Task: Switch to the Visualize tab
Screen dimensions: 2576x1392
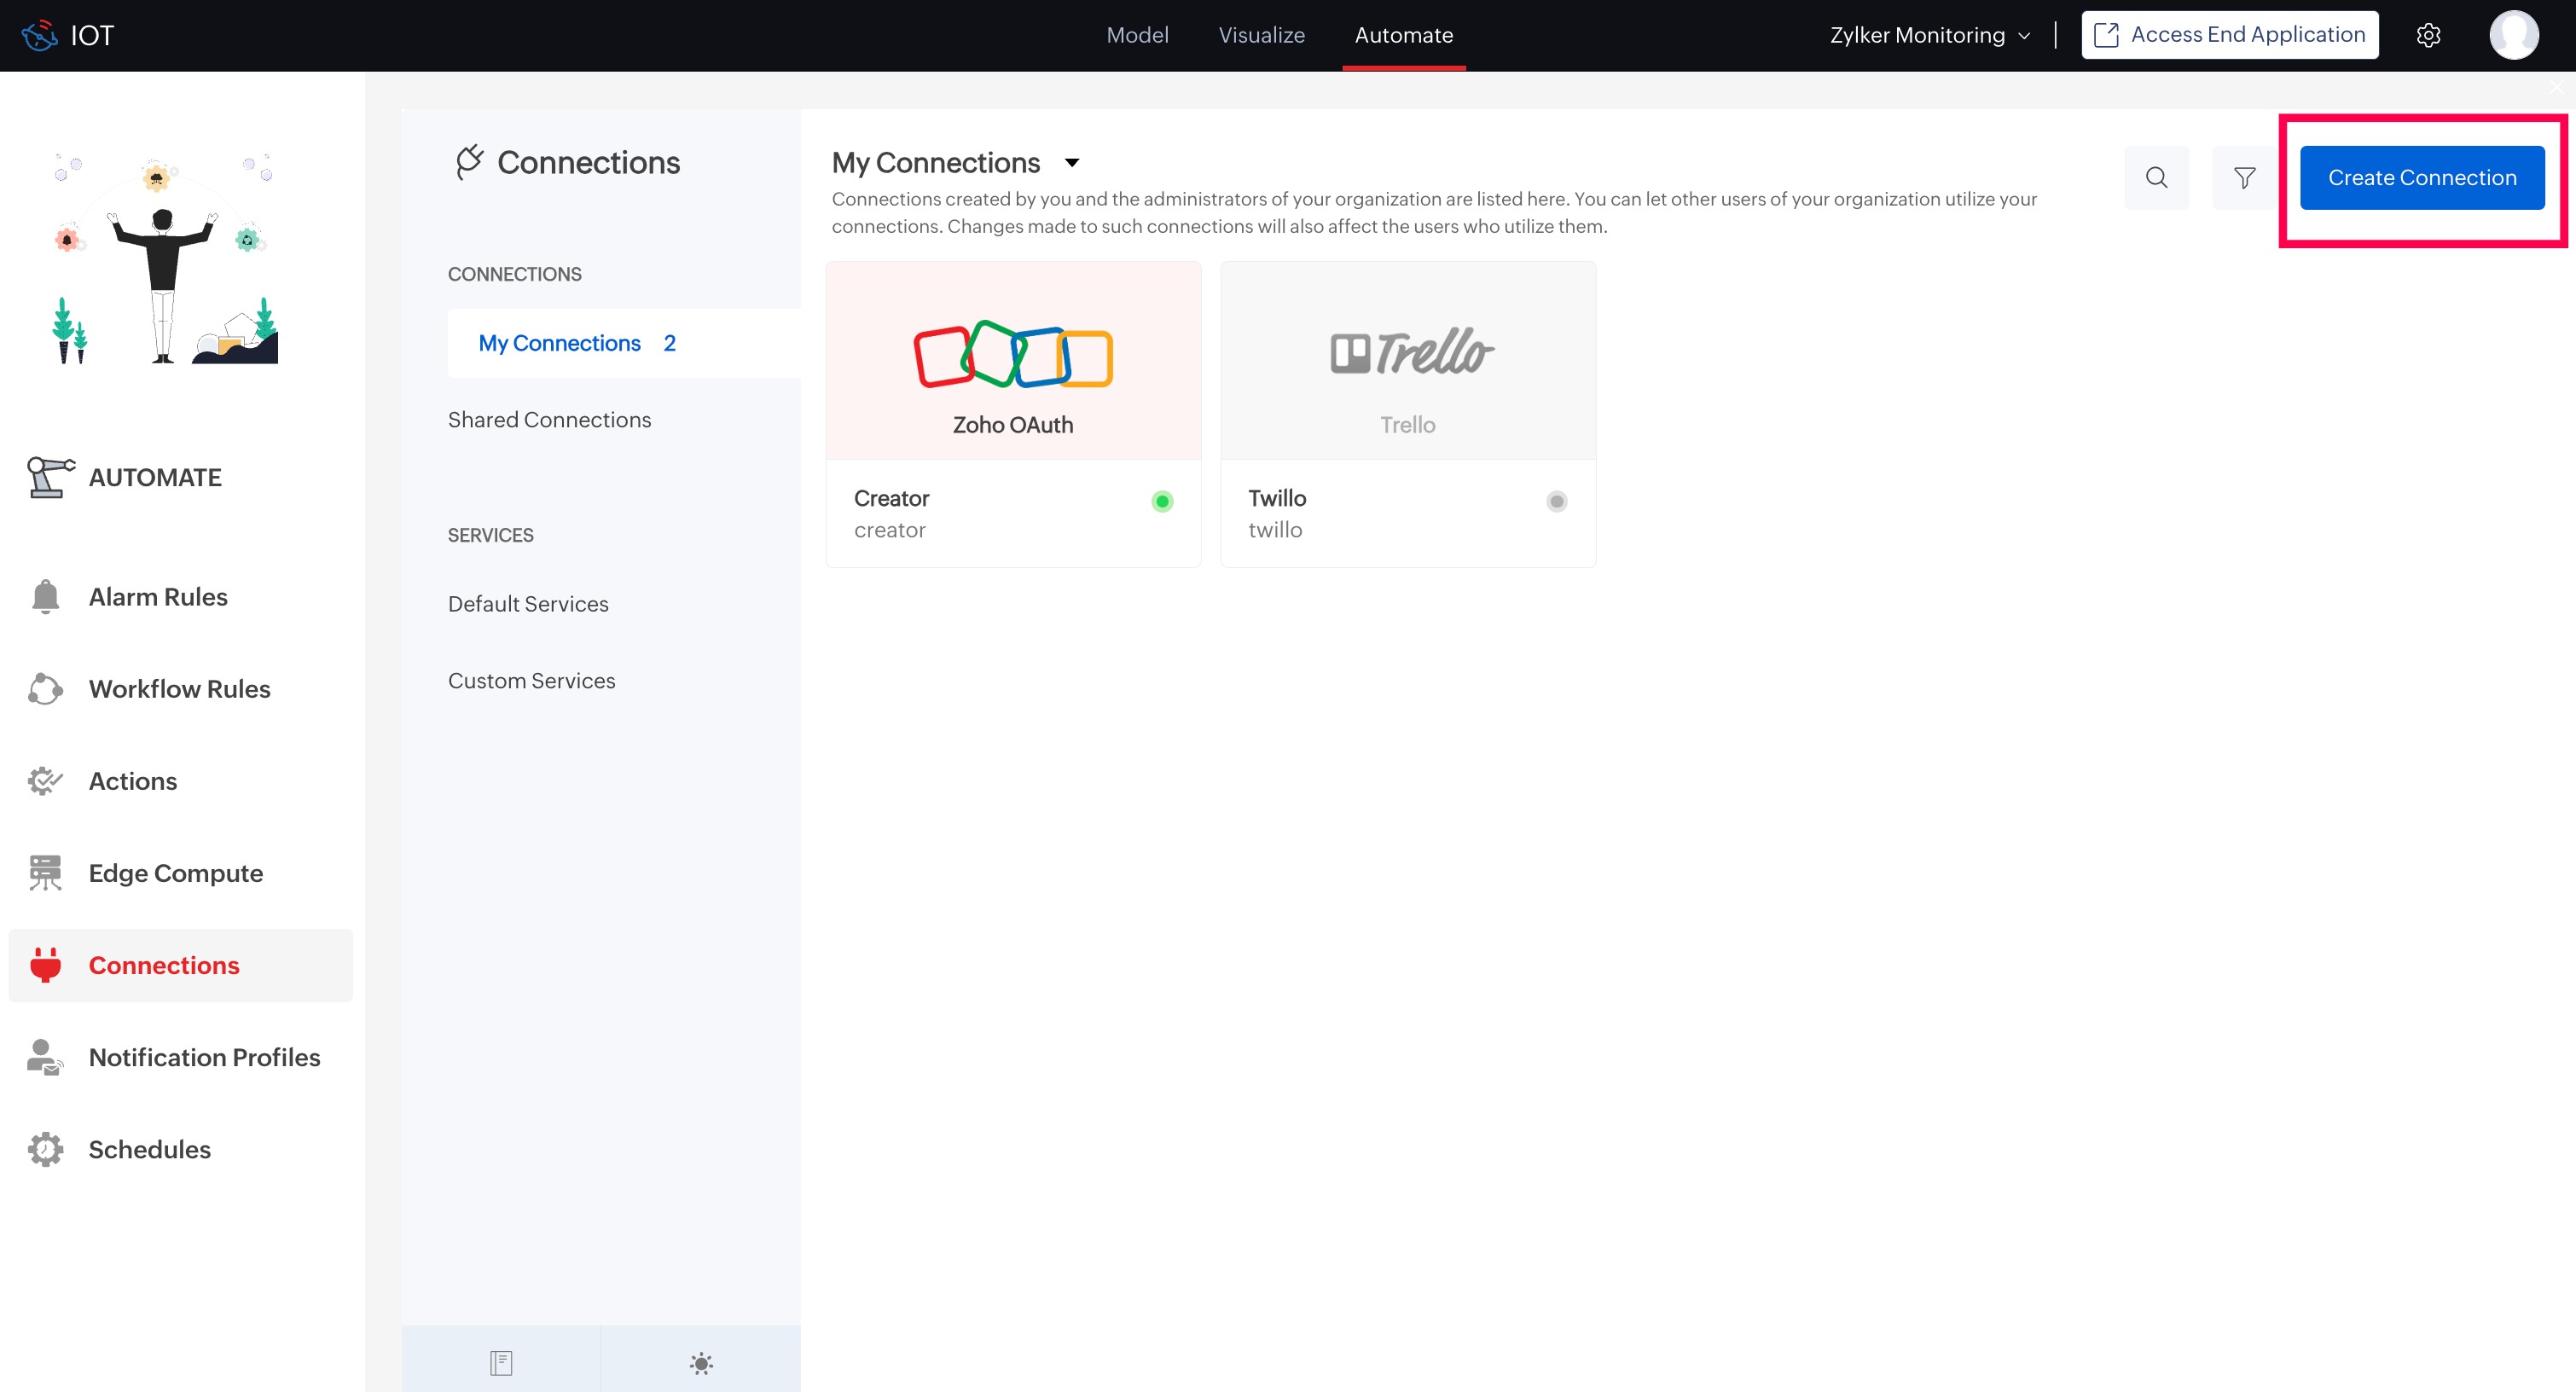Action: (1261, 36)
